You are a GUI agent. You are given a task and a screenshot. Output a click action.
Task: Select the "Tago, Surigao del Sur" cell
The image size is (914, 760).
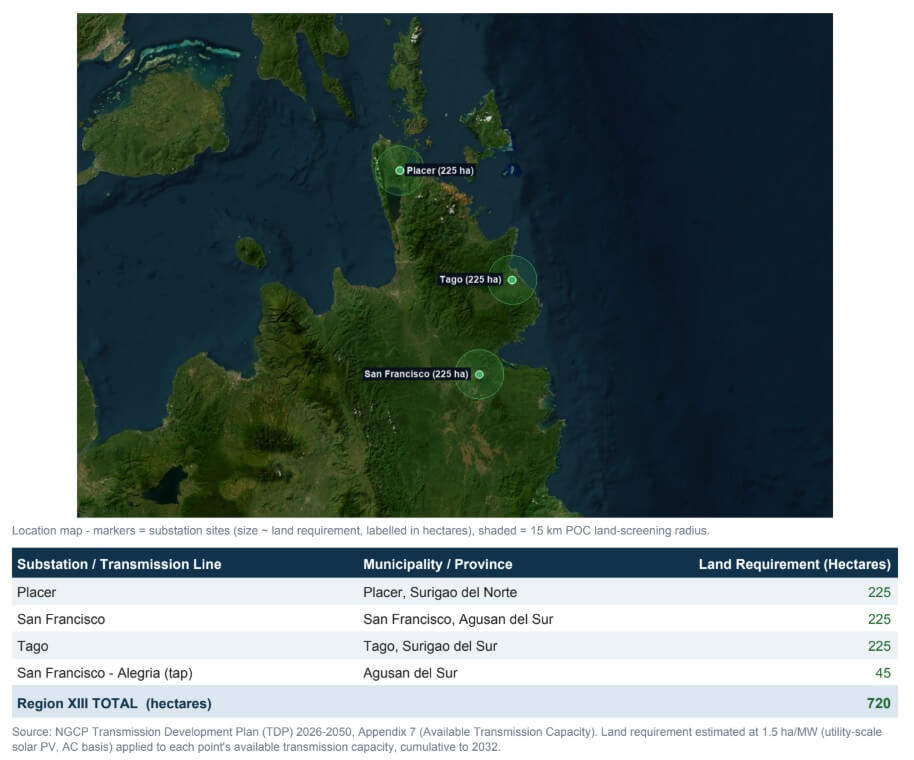tap(430, 646)
